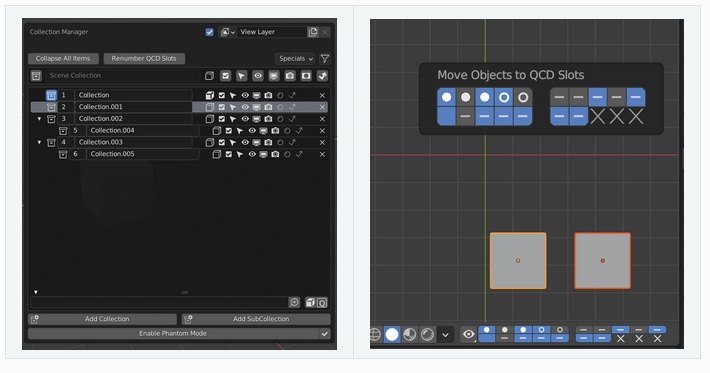The width and height of the screenshot is (710, 373).
Task: Toggle monitor viewport-disable icon for Collection.005
Action: pos(264,154)
